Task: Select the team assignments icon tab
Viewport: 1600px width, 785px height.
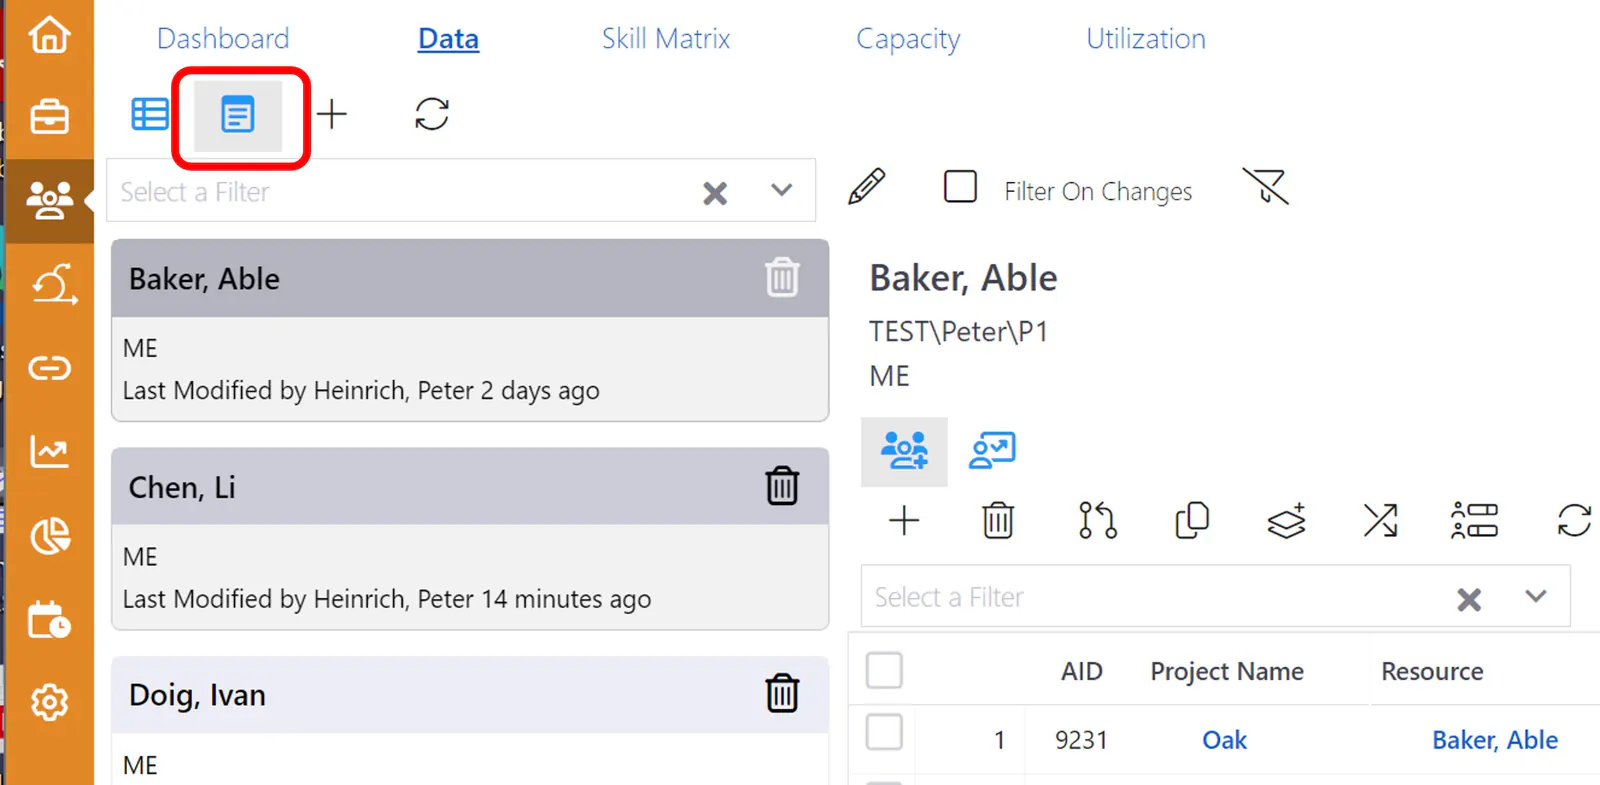Action: click(904, 451)
